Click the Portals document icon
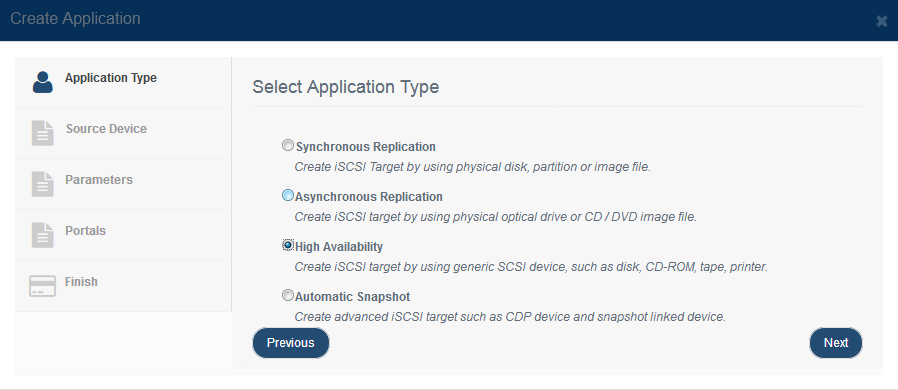The width and height of the screenshot is (898, 390). click(43, 235)
